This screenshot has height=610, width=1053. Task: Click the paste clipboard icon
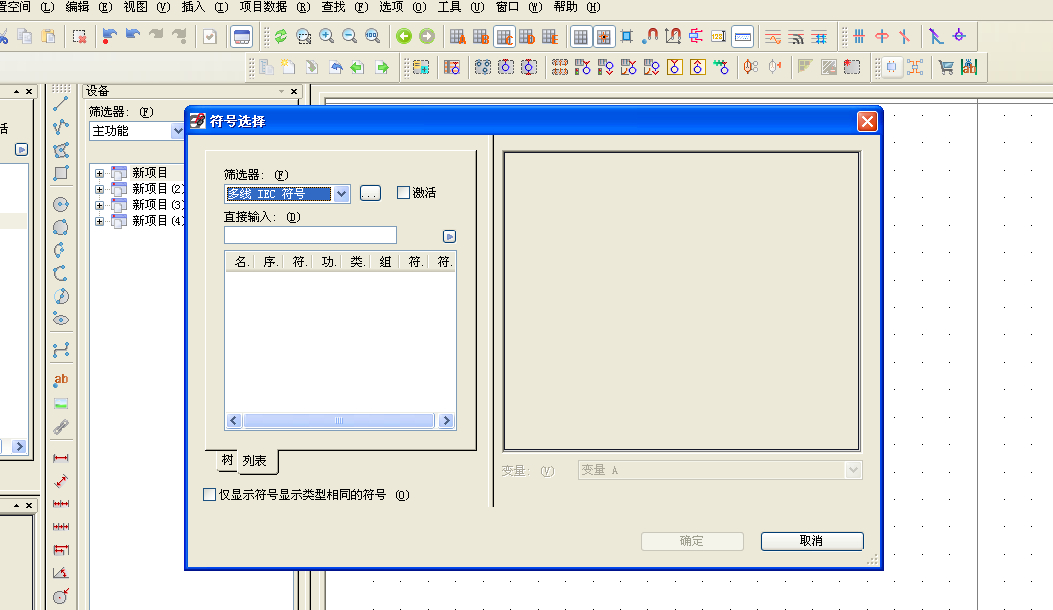[x=48, y=36]
